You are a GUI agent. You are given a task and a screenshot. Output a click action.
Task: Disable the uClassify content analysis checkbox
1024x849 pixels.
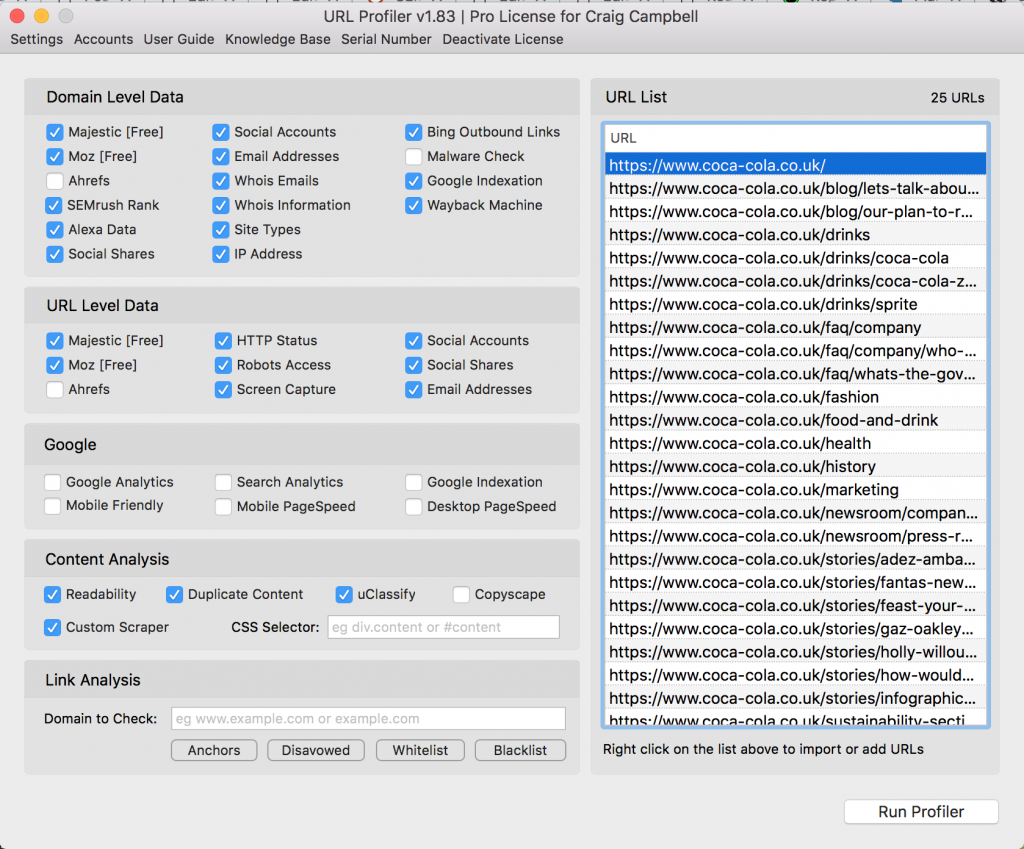(x=346, y=594)
